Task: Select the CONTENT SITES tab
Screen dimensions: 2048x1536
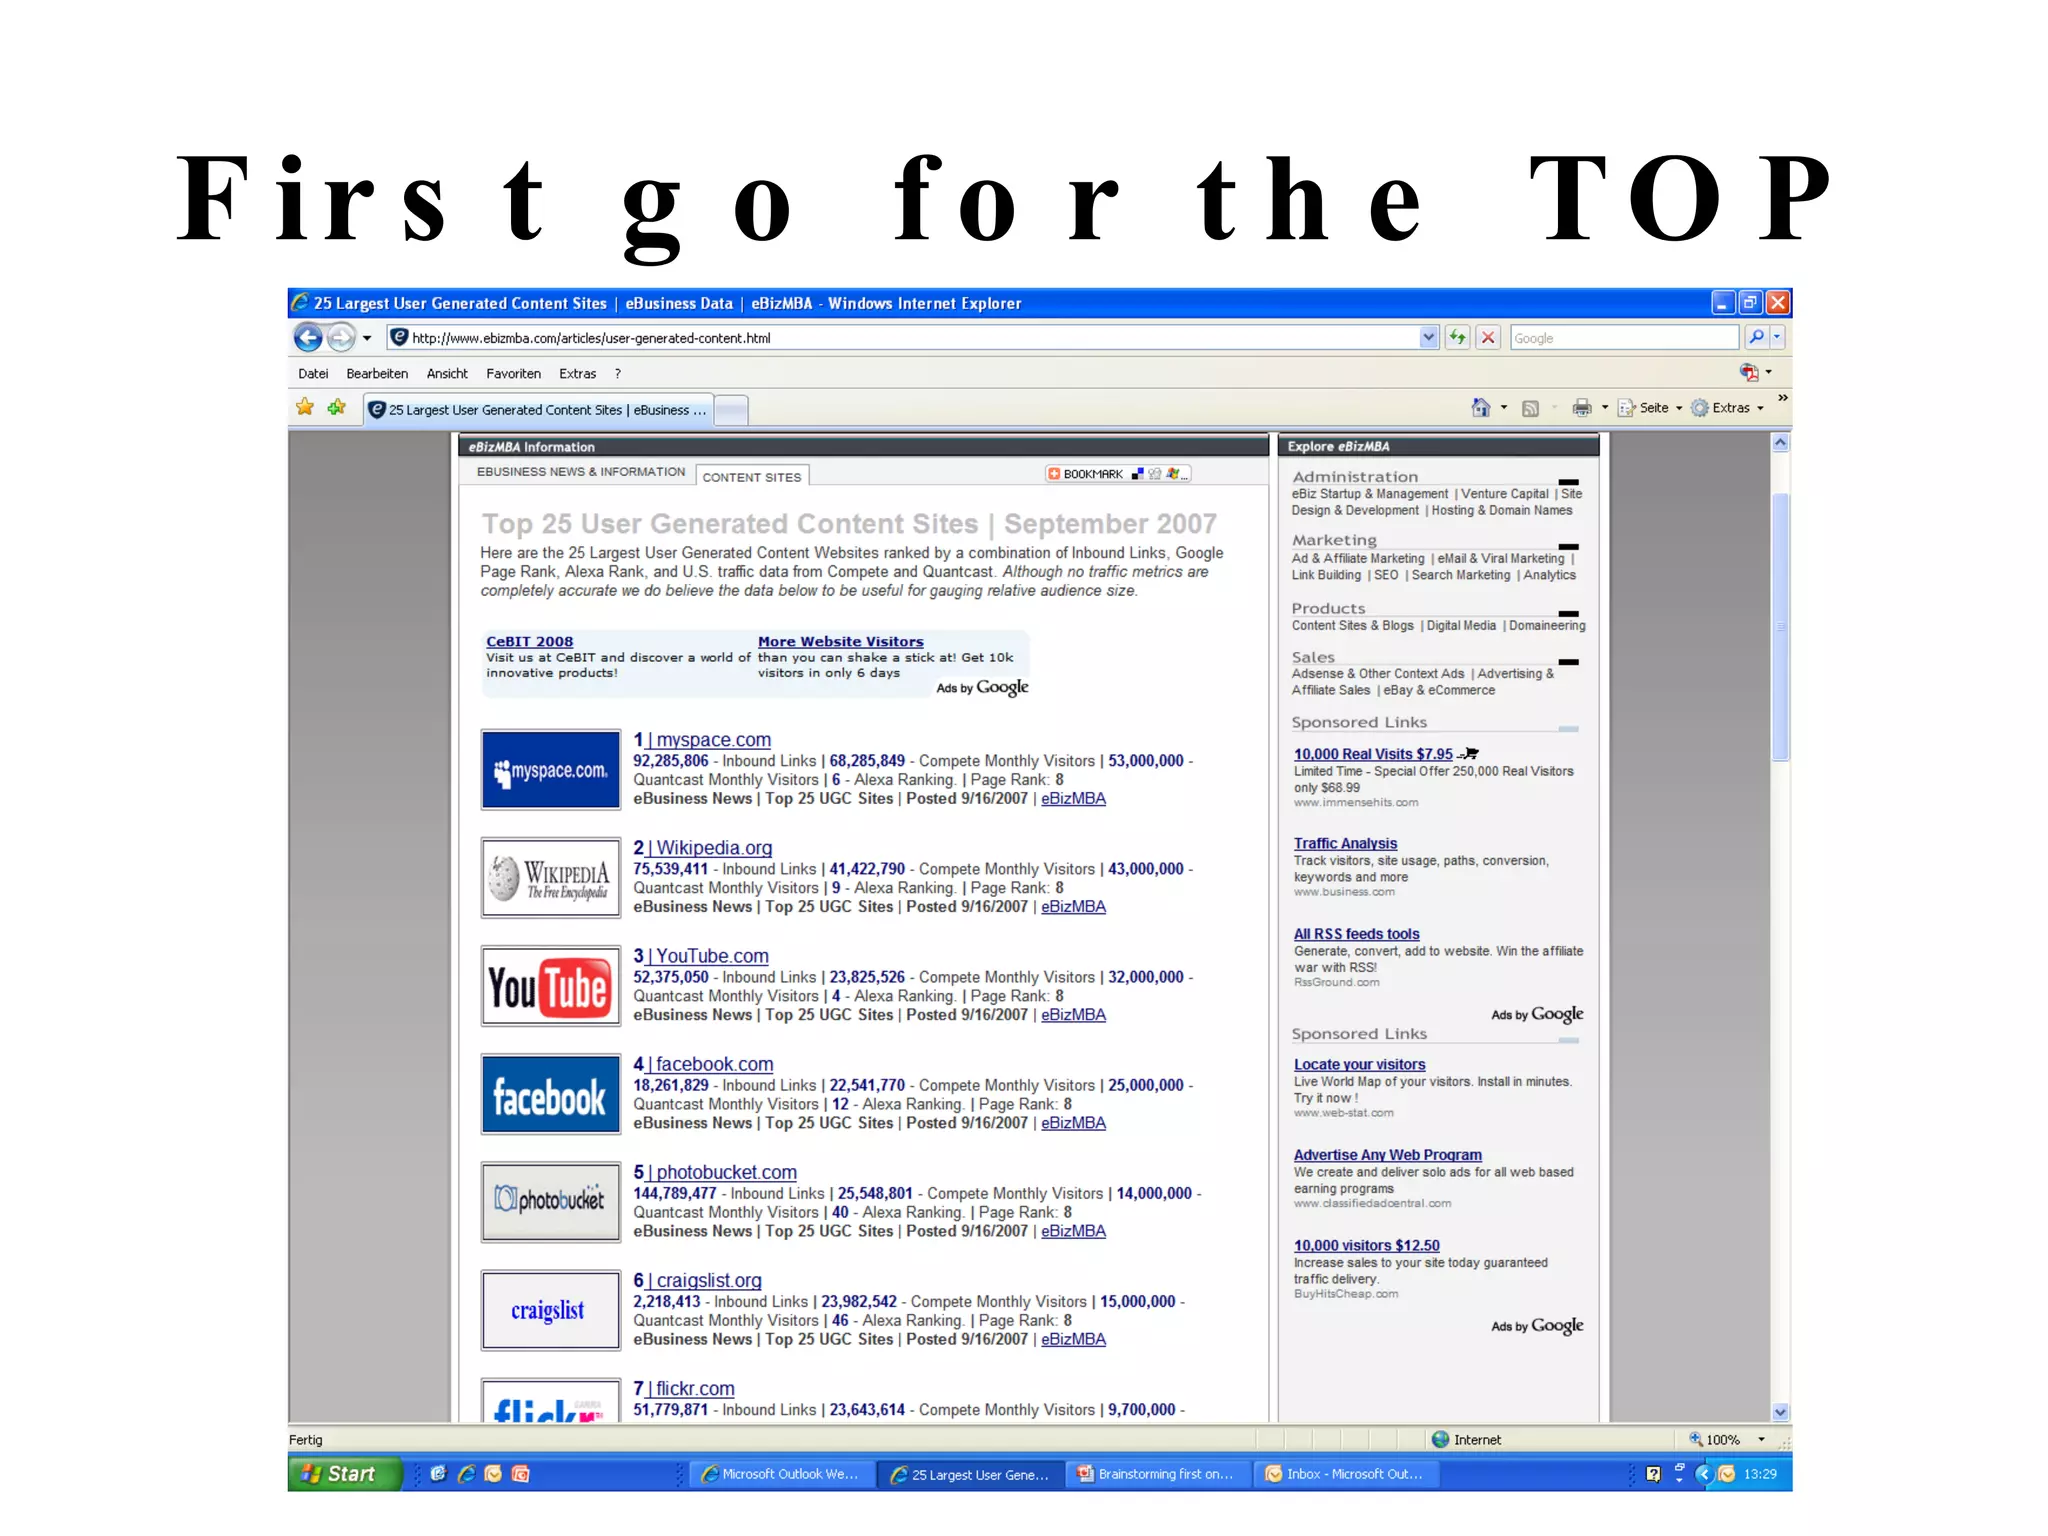Action: pyautogui.click(x=751, y=477)
